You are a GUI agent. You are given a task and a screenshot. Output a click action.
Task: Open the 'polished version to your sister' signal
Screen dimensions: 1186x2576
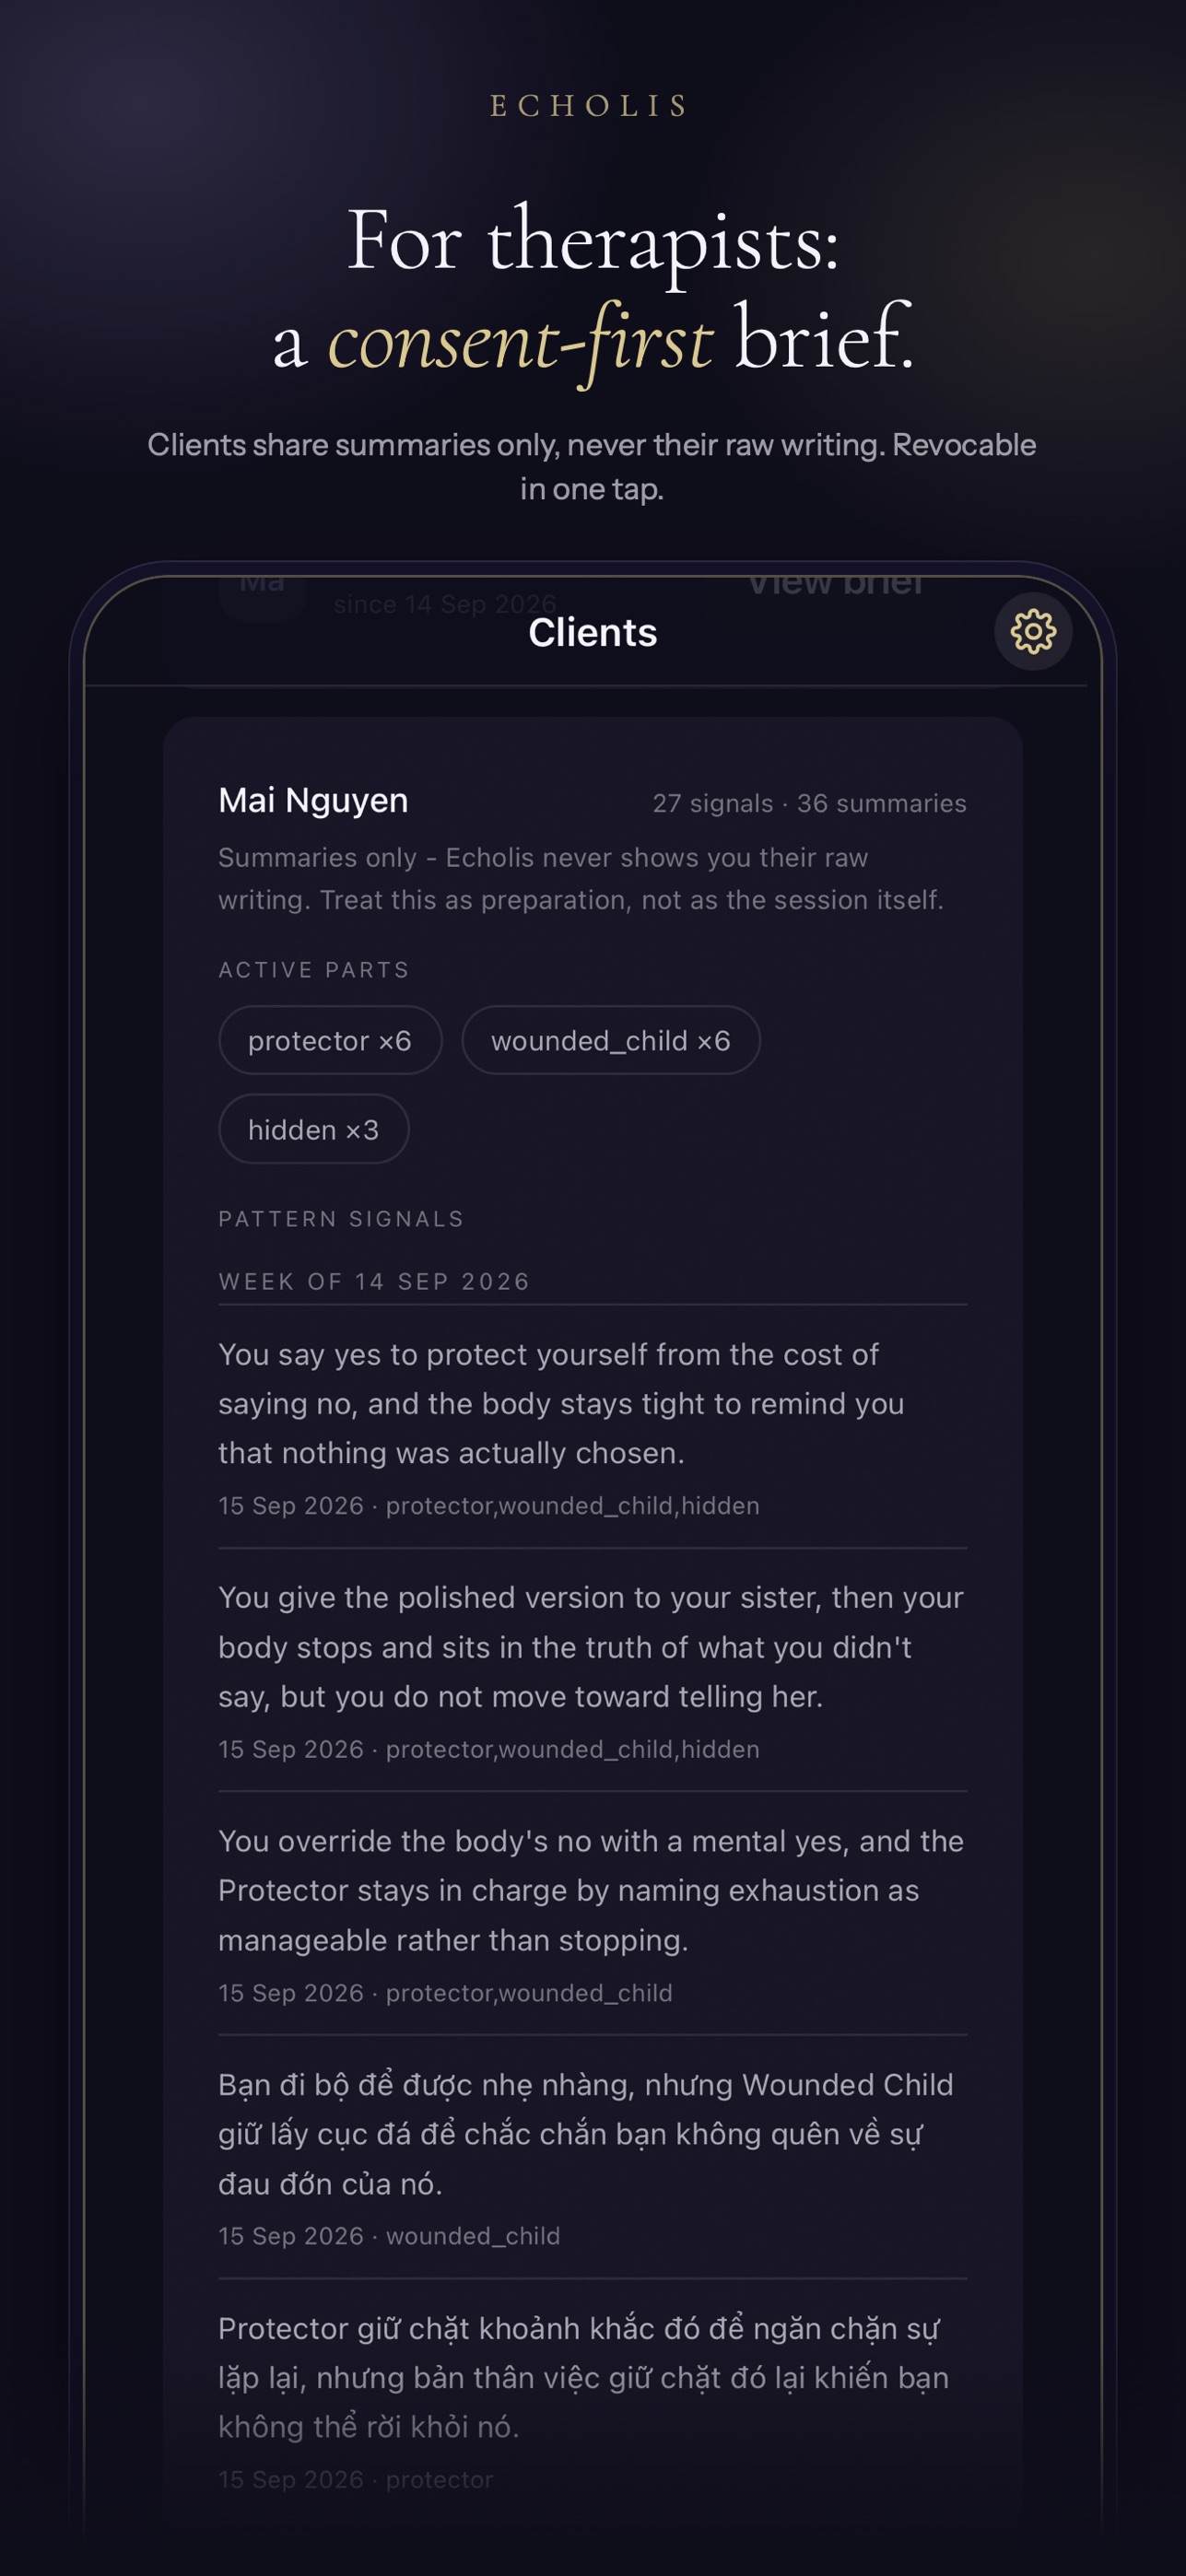point(593,1671)
